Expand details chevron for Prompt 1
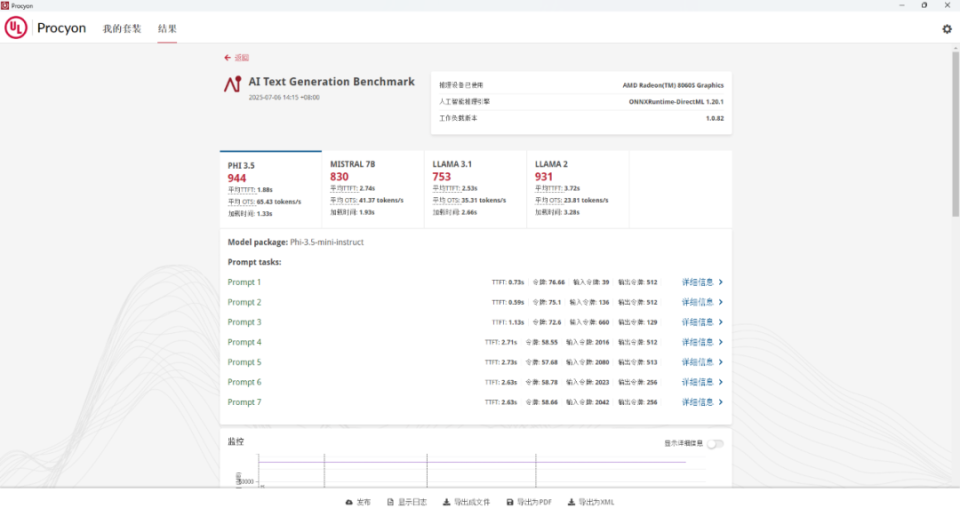 [x=721, y=282]
